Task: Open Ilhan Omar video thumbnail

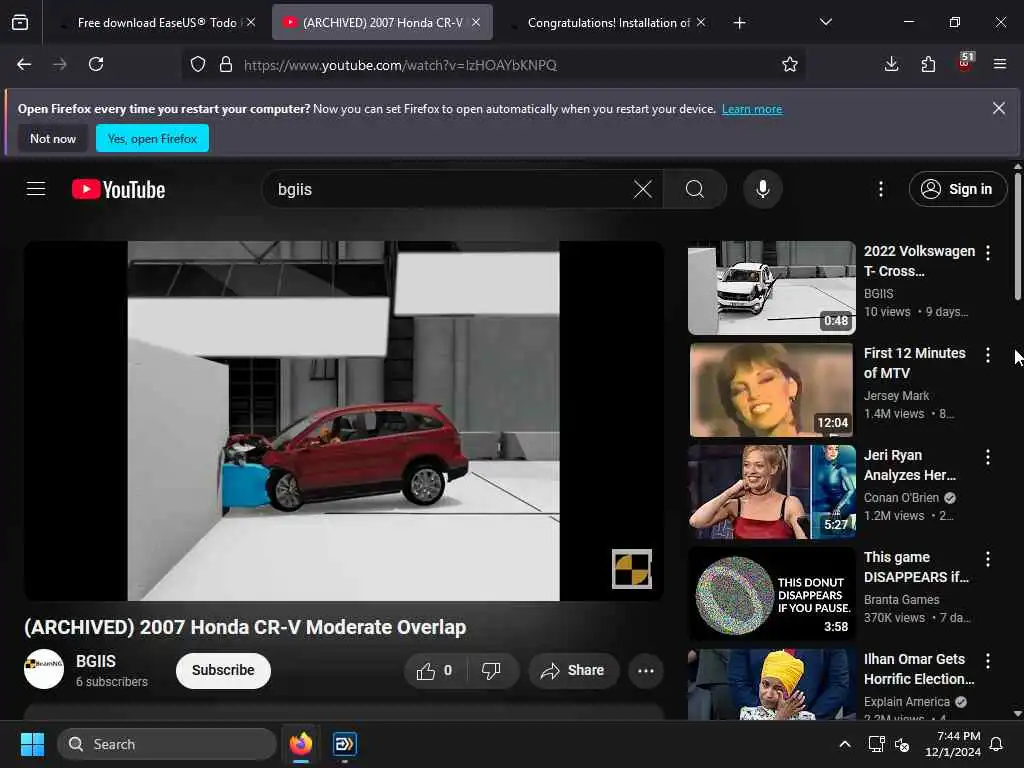Action: (772, 684)
